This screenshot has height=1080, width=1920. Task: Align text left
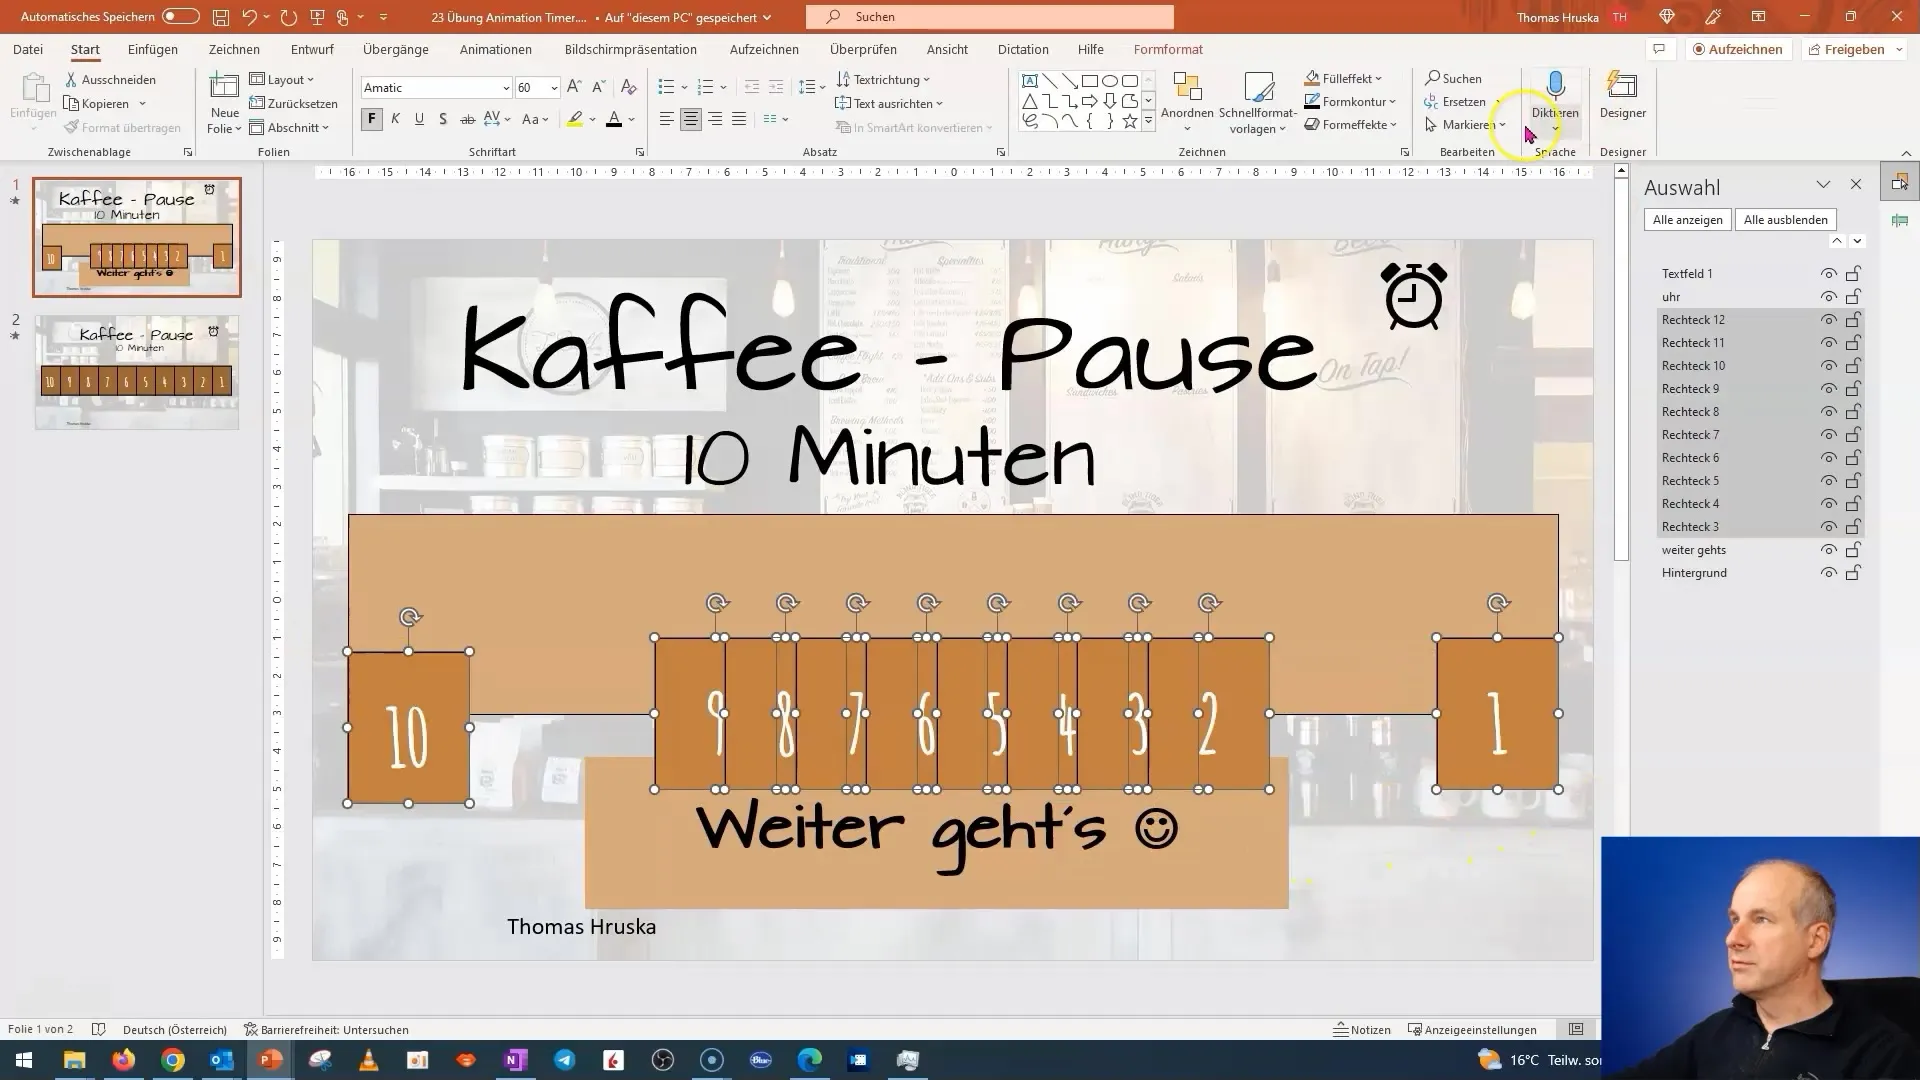(x=667, y=119)
